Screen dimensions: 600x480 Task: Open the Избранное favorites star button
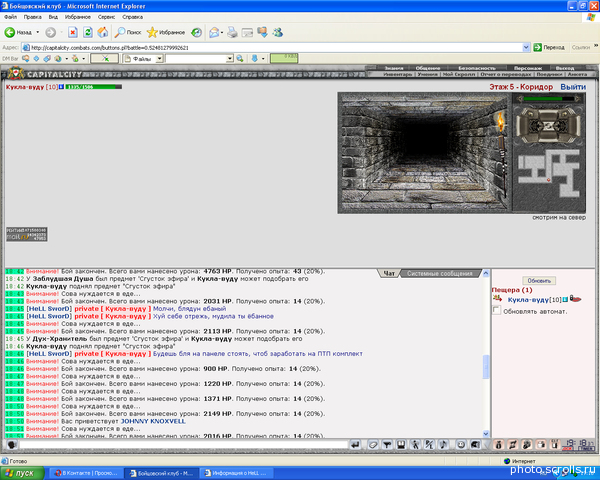[x=166, y=32]
